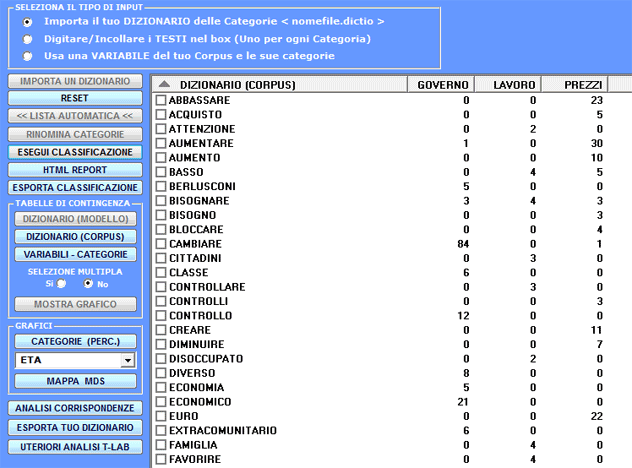Set Selezione Multipla to No
The width and height of the screenshot is (632, 468).
(x=88, y=284)
